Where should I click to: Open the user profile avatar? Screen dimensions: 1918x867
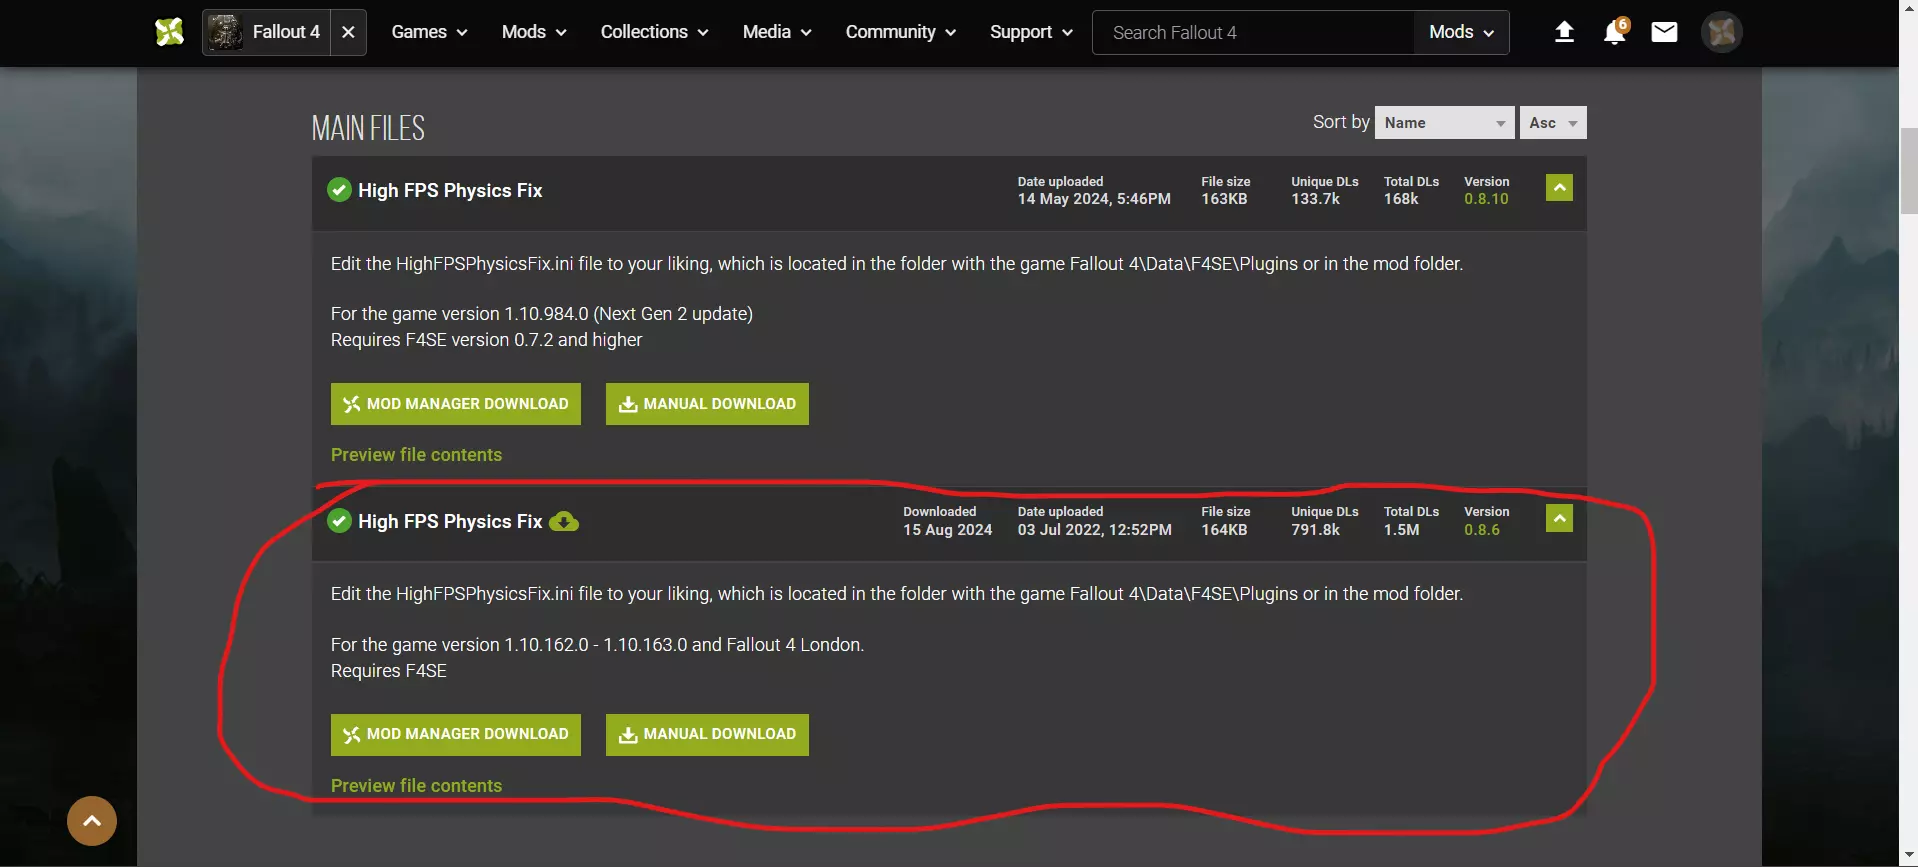pos(1721,32)
